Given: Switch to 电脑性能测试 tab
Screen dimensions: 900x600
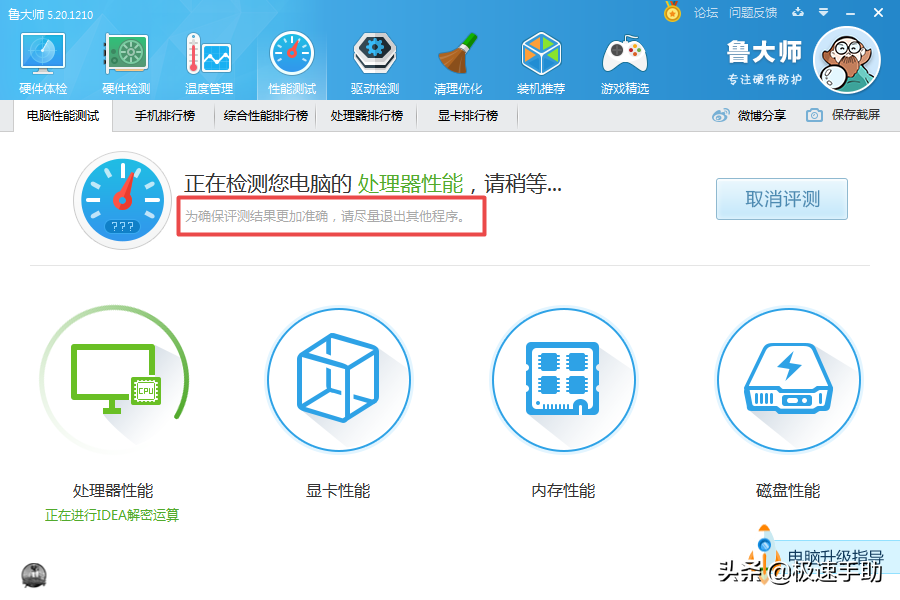Looking at the screenshot, I should click(63, 115).
